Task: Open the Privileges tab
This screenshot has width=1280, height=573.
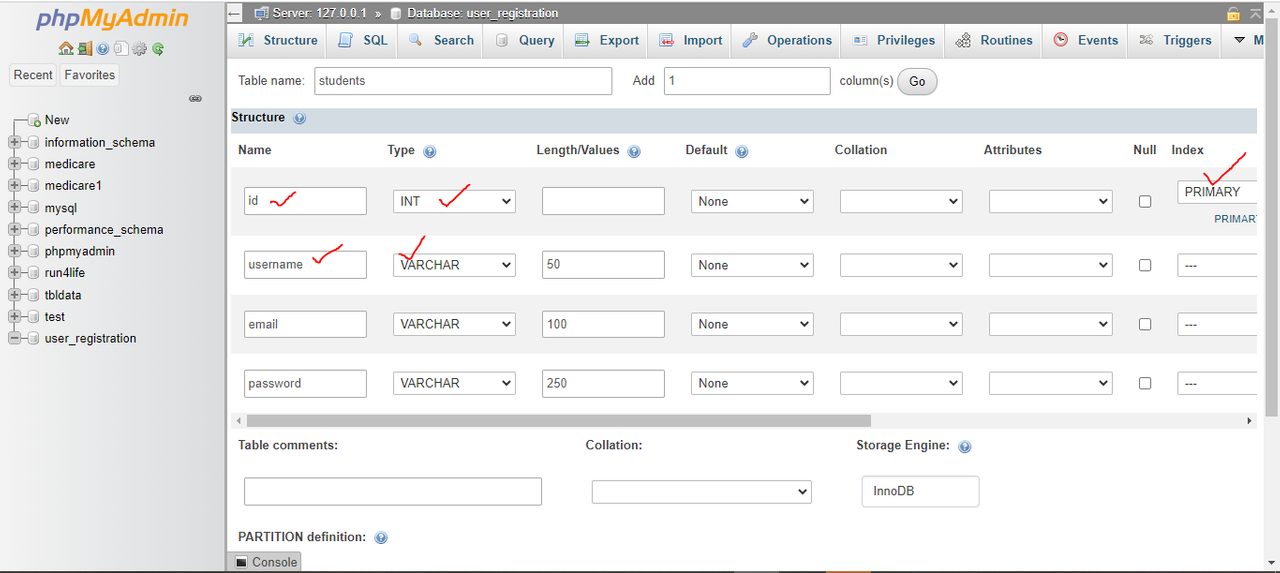Action: click(893, 40)
